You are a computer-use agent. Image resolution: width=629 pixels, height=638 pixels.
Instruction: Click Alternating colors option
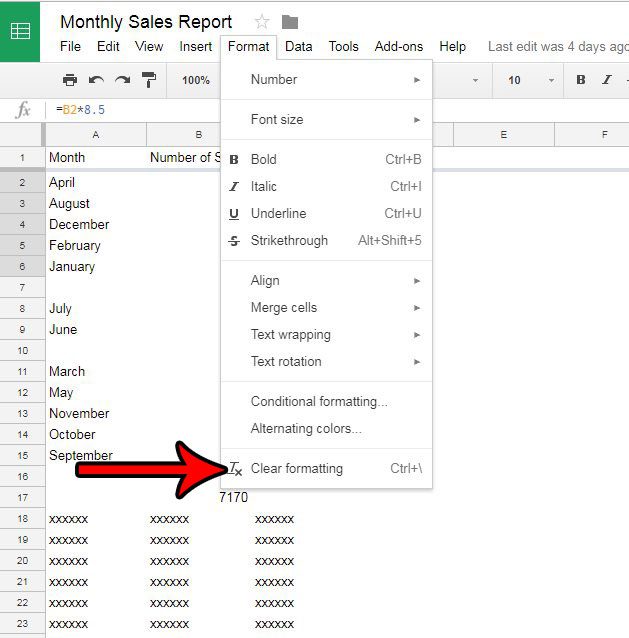[x=306, y=428]
